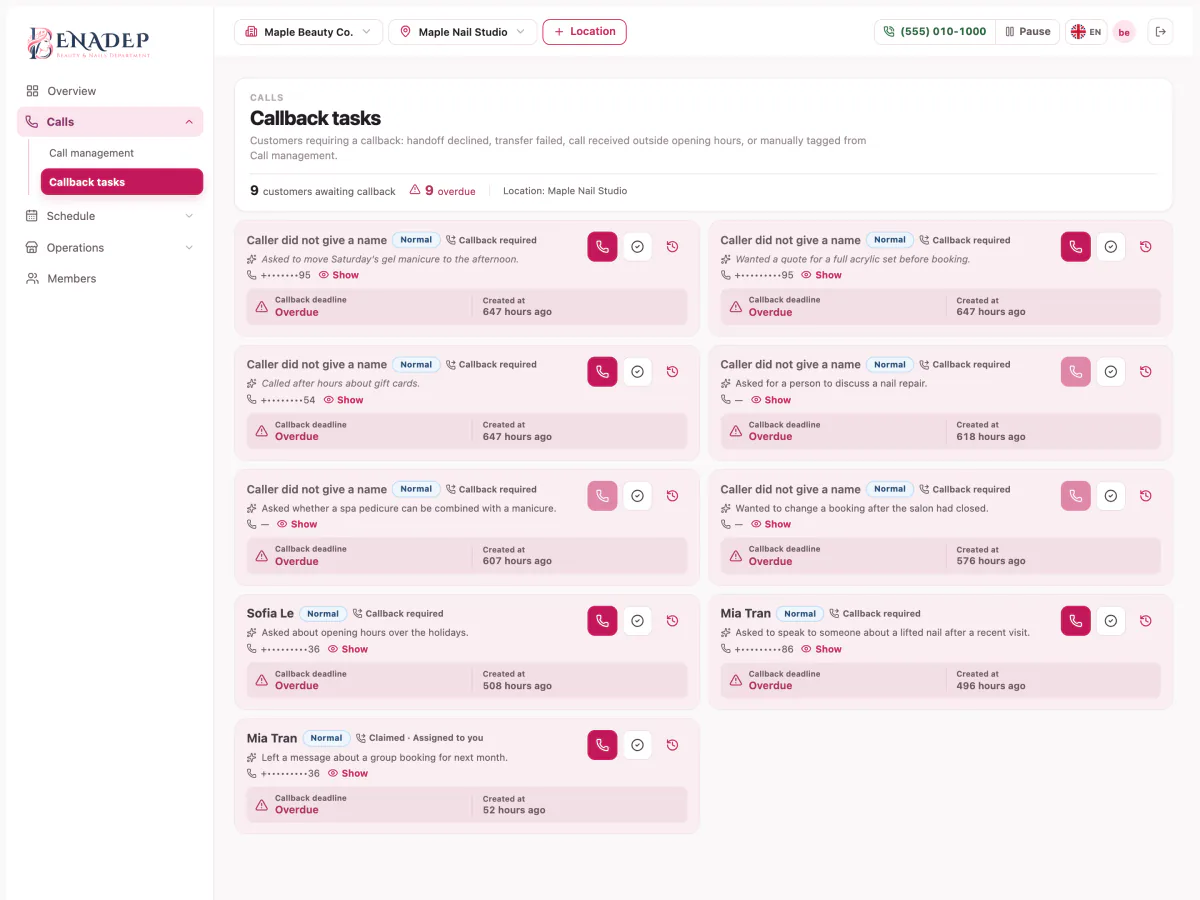Complete the spa pedicure callback task
This screenshot has height=900, width=1200.
[637, 496]
